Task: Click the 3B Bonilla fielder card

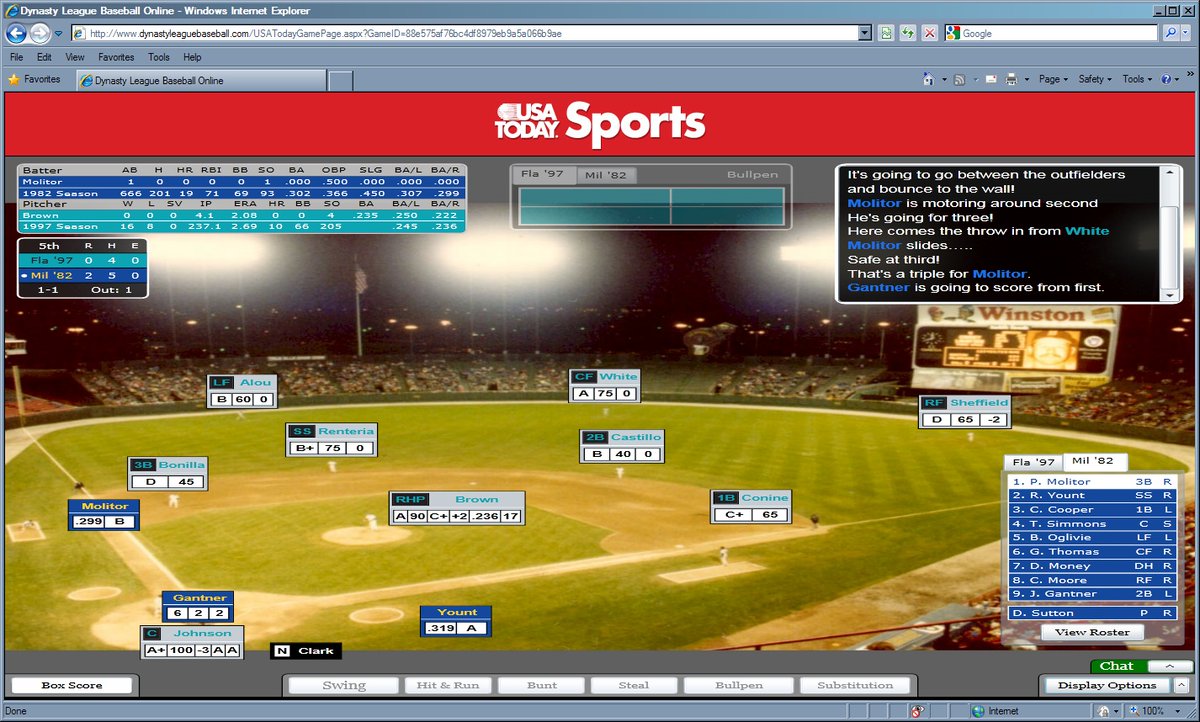Action: [168, 473]
